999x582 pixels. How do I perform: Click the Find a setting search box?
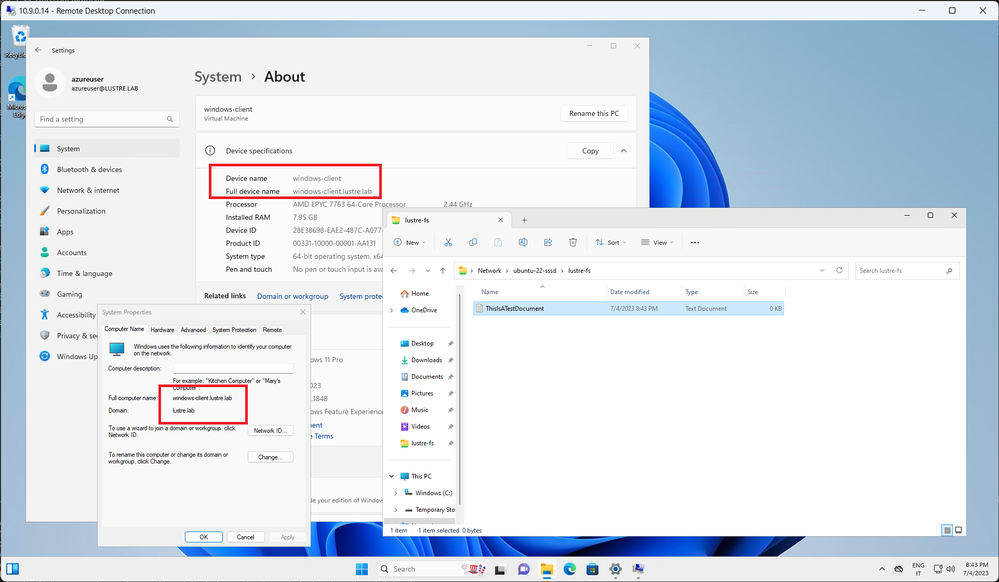coord(107,119)
